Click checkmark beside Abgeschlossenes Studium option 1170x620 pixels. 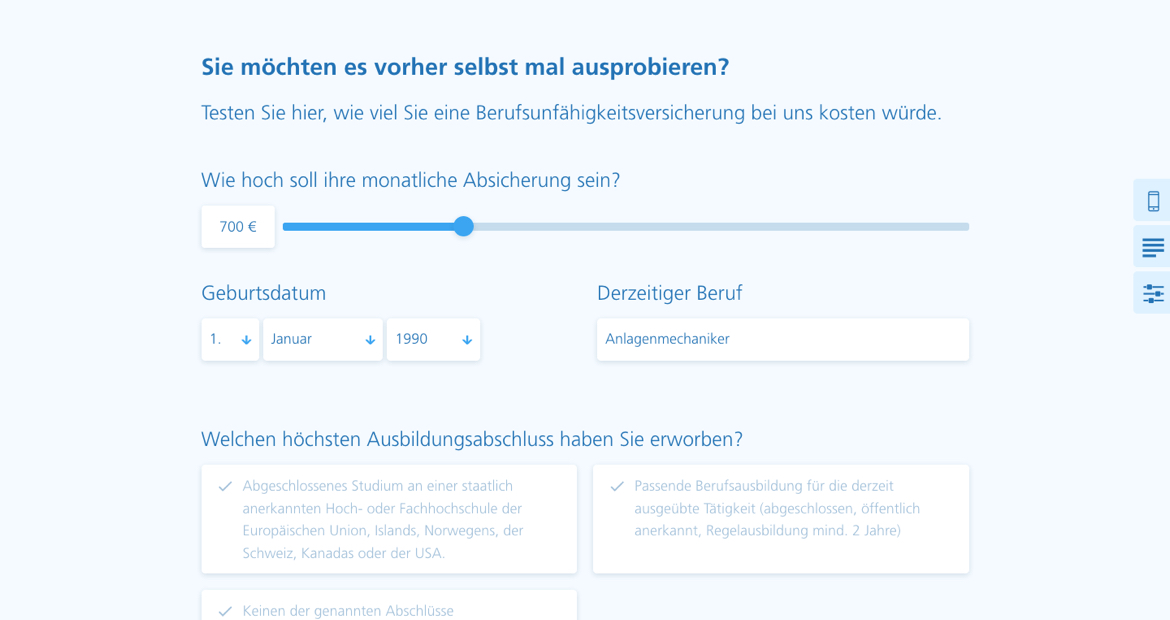pos(225,486)
